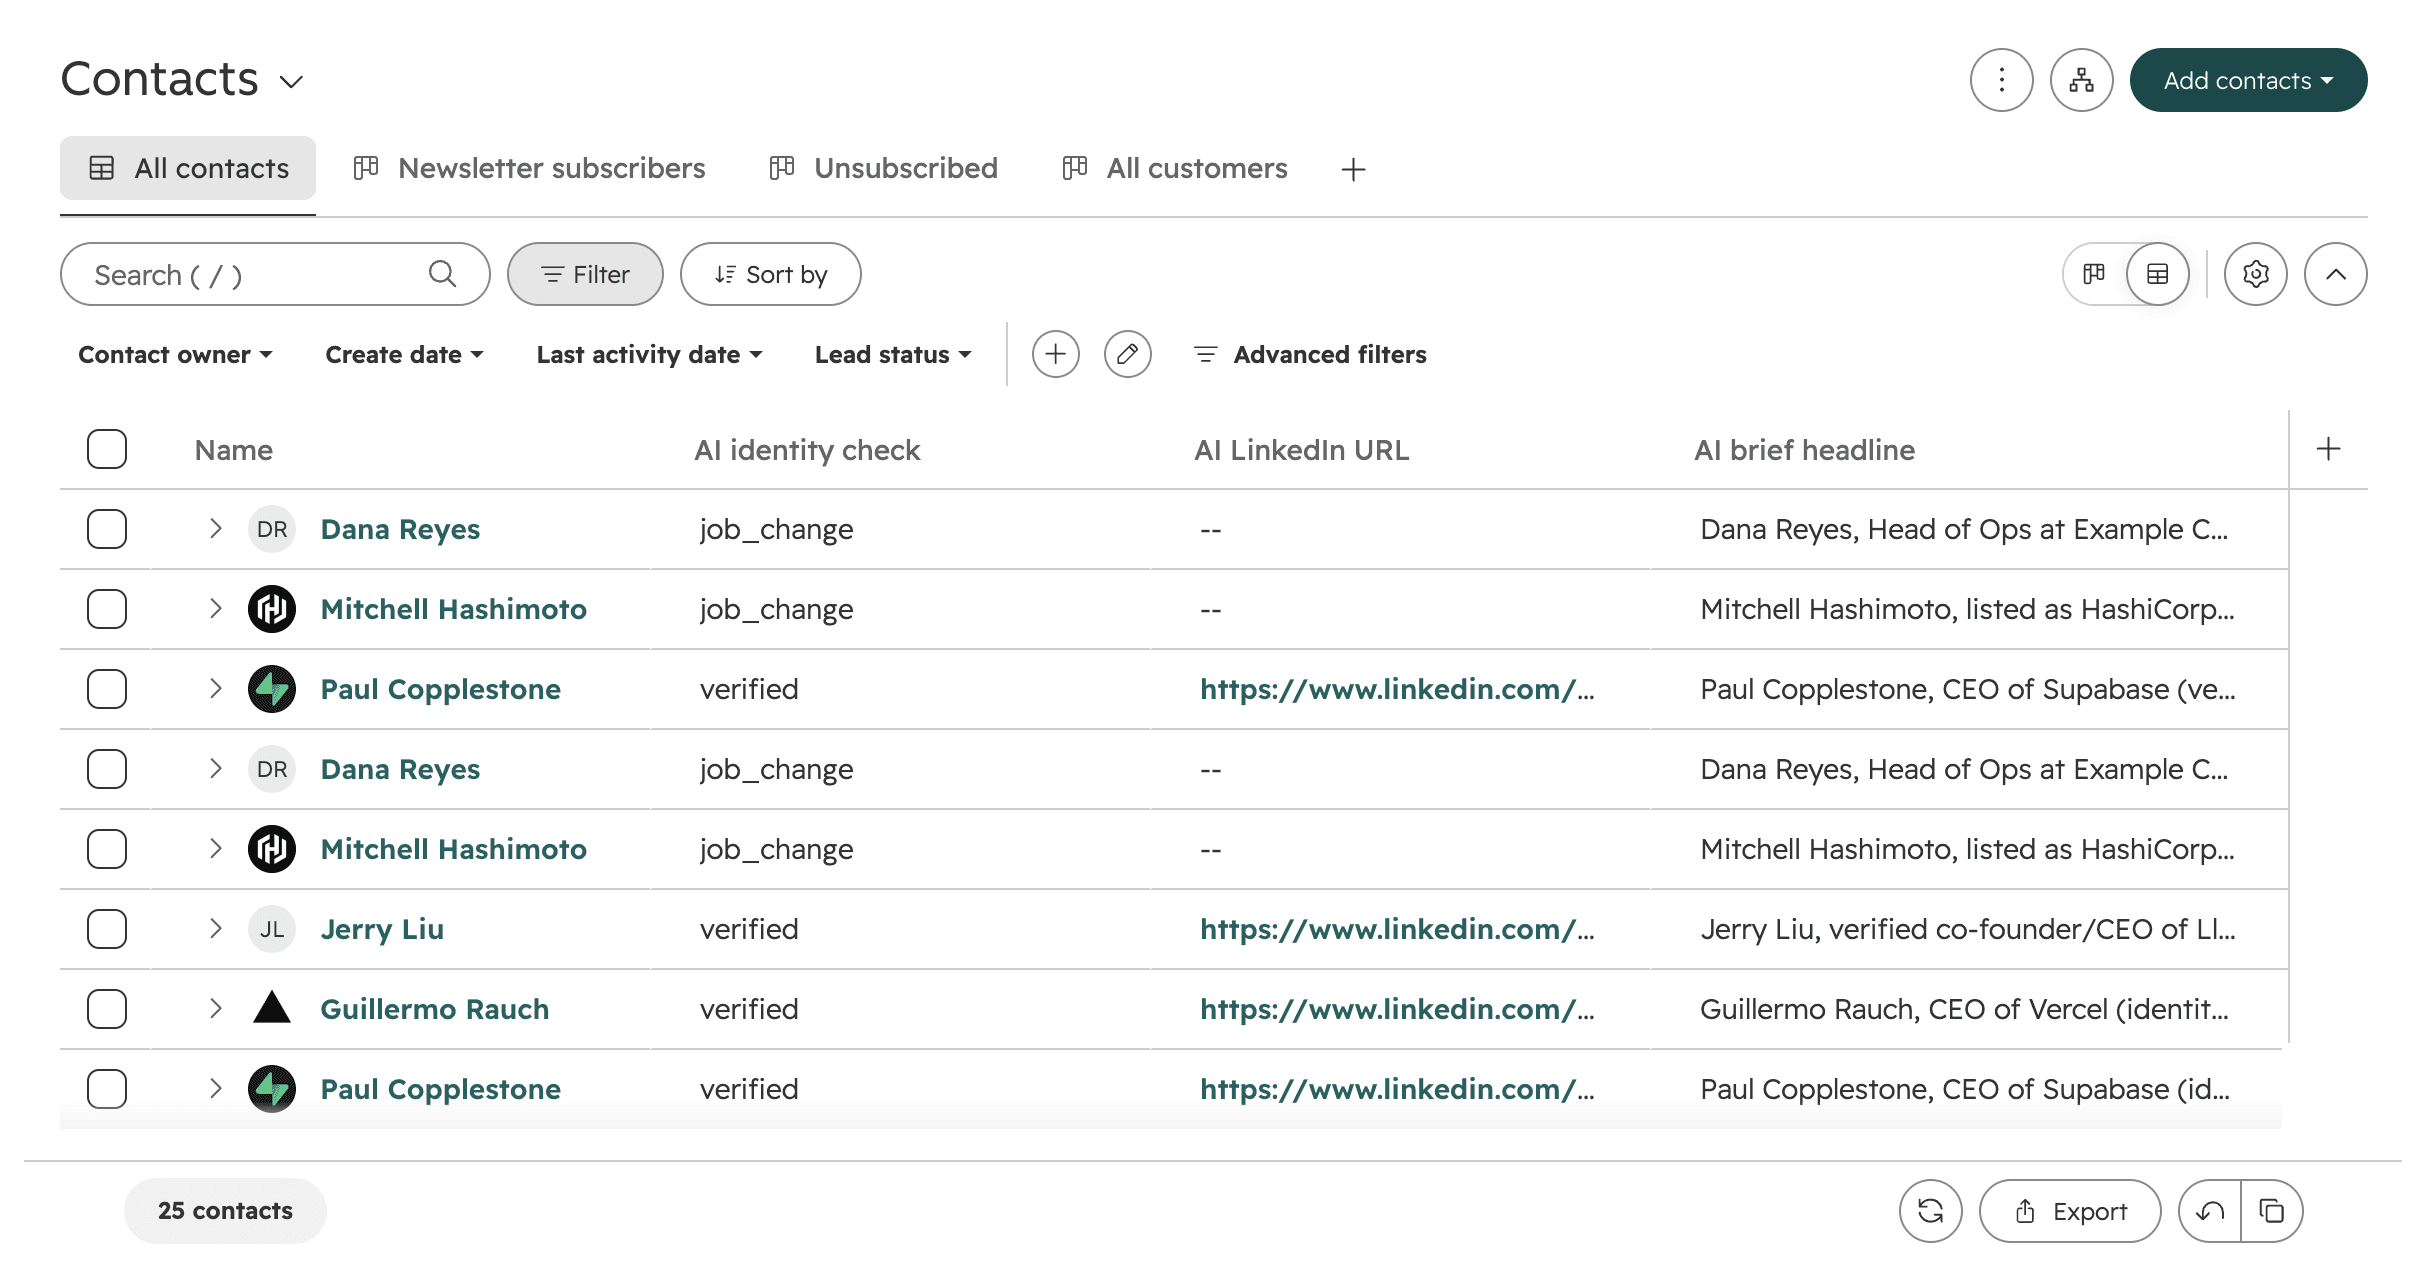Click the search magnifier icon
The height and width of the screenshot is (1275, 2426).
[x=442, y=274]
